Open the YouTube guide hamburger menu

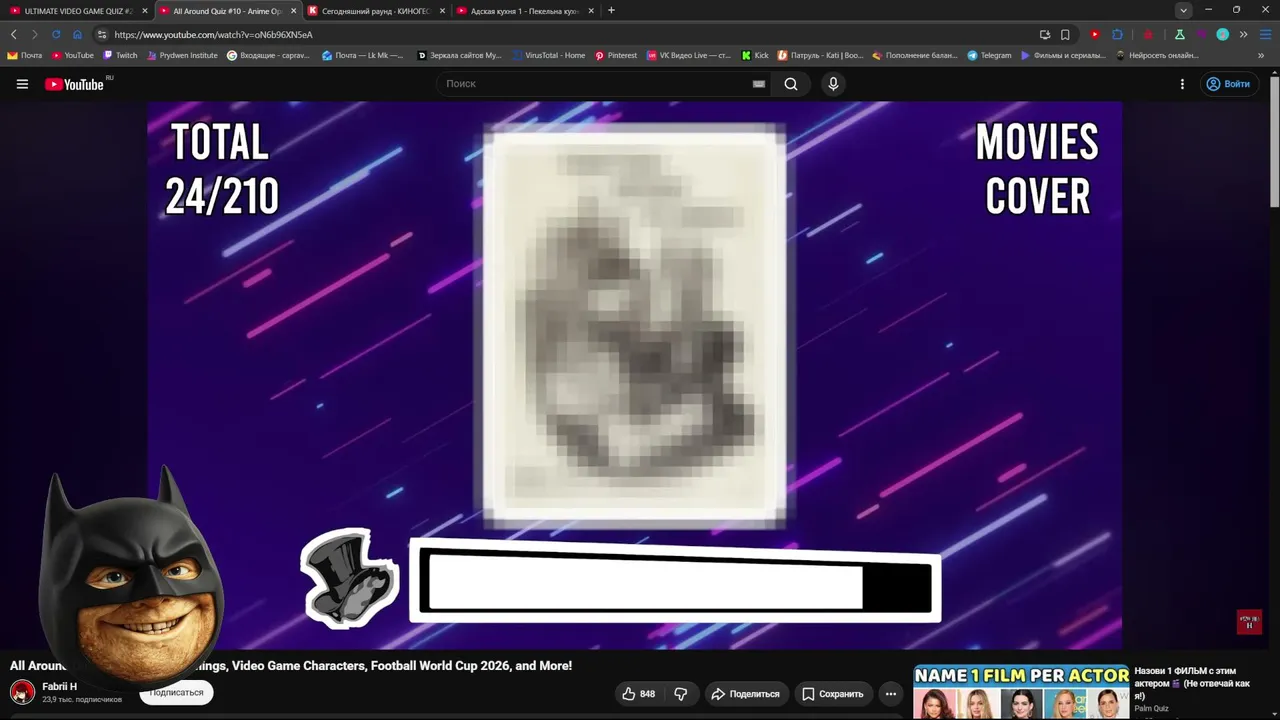coord(22,84)
